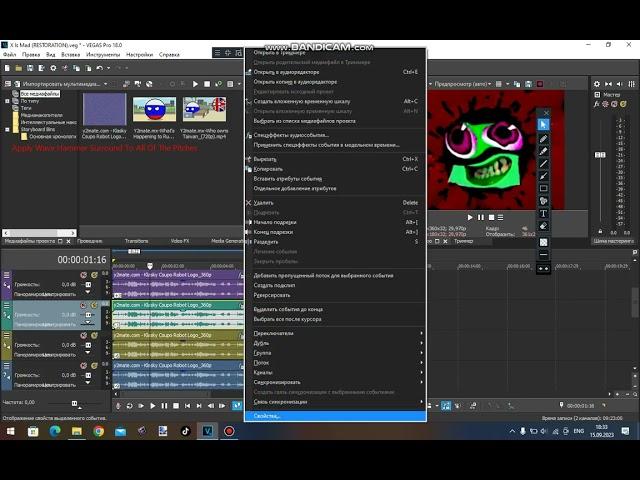Viewport: 640px width, 480px height.
Task: Open the preview quality dropdown
Action: pos(489,84)
